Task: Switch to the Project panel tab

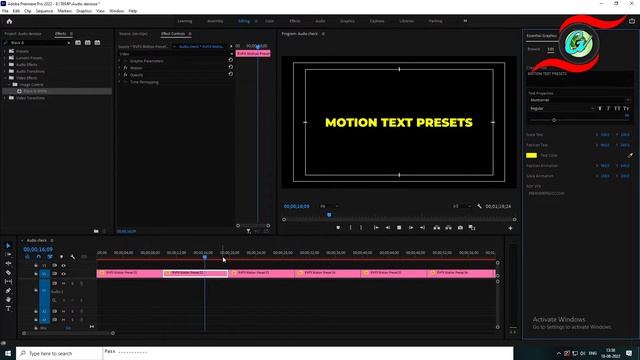Action: pyautogui.click(x=23, y=34)
